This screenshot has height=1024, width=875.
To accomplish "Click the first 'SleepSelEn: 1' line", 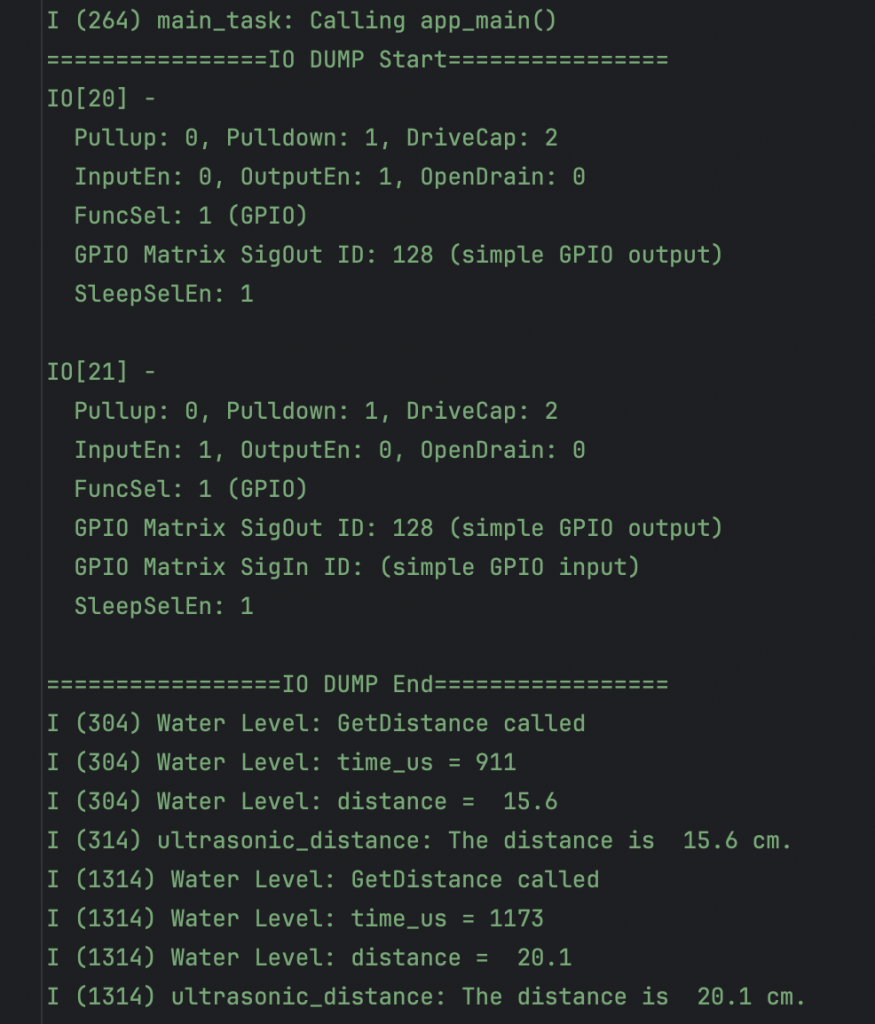I will click(163, 294).
